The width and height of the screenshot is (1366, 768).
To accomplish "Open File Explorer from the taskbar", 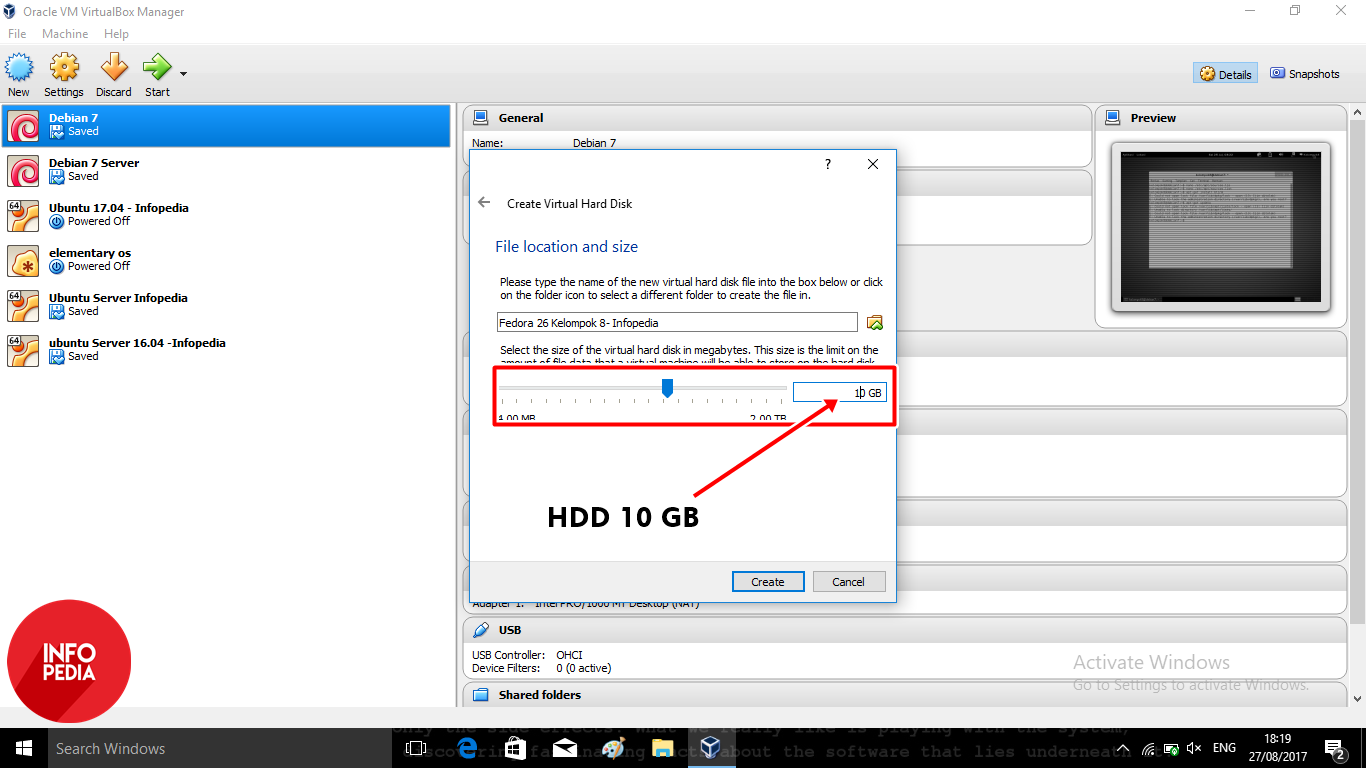I will click(x=662, y=748).
